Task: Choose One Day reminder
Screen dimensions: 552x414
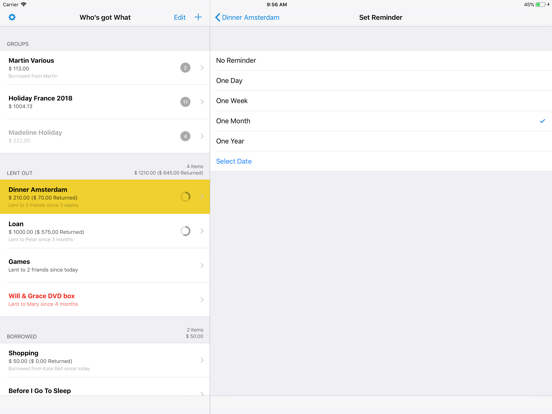Action: [x=381, y=81]
